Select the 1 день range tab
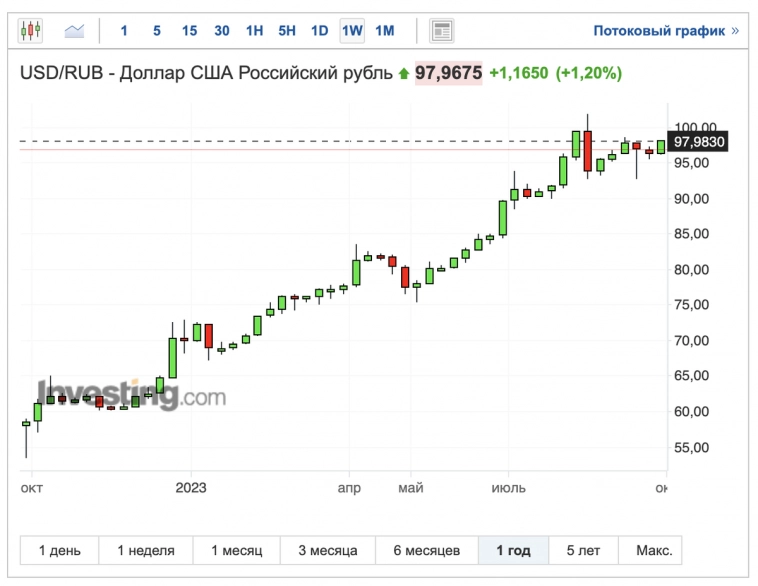Viewport: 758px width, 586px height. 60,550
